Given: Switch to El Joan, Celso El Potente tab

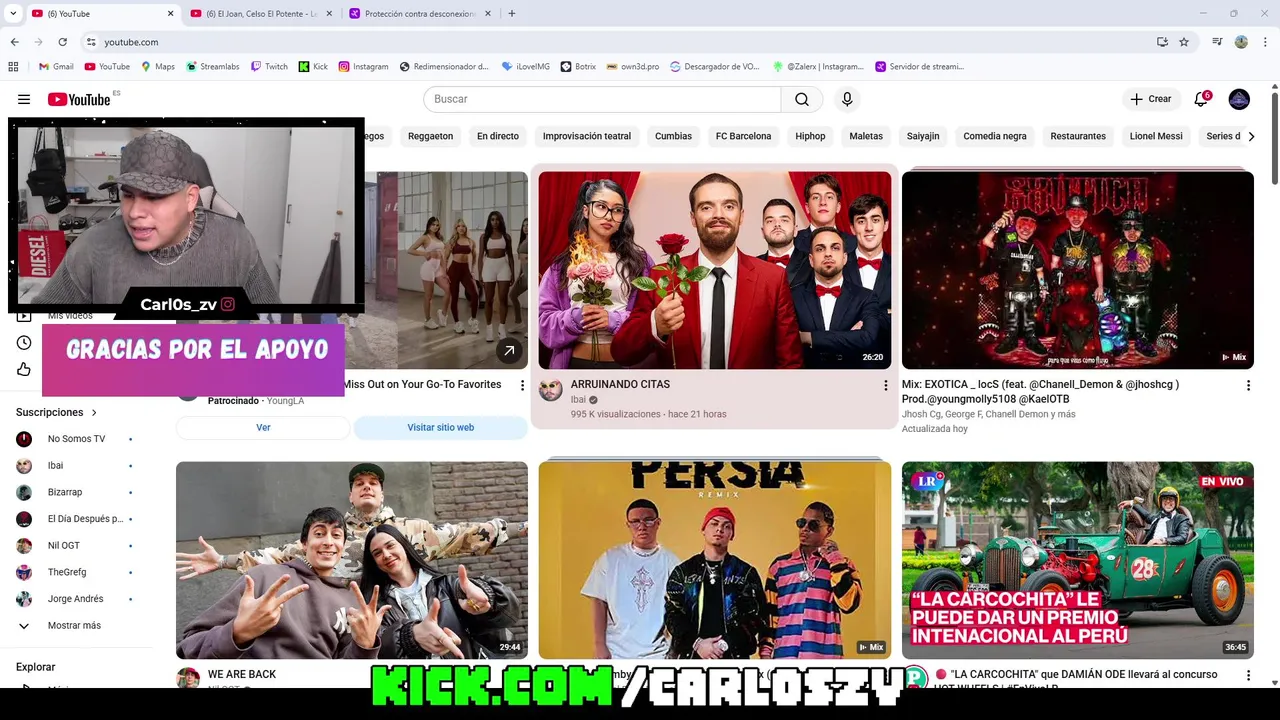Looking at the screenshot, I should pos(260,13).
